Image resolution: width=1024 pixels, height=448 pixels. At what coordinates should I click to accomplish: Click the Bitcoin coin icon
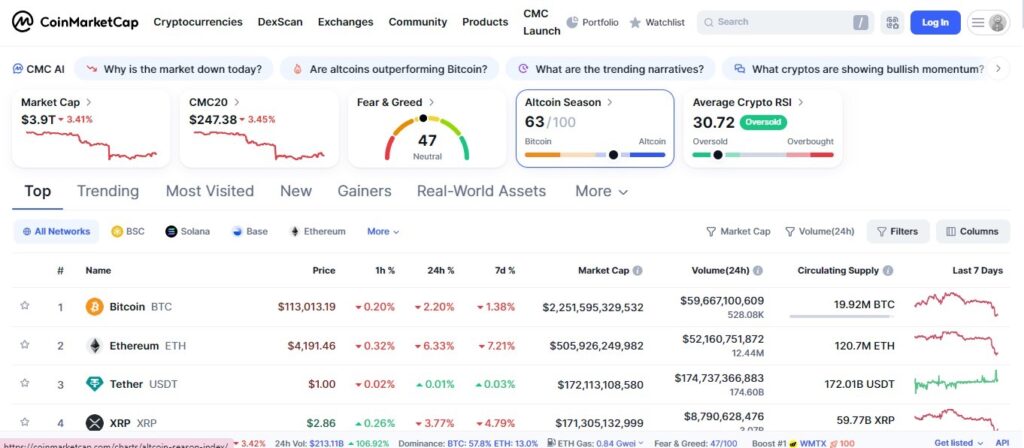(95, 307)
